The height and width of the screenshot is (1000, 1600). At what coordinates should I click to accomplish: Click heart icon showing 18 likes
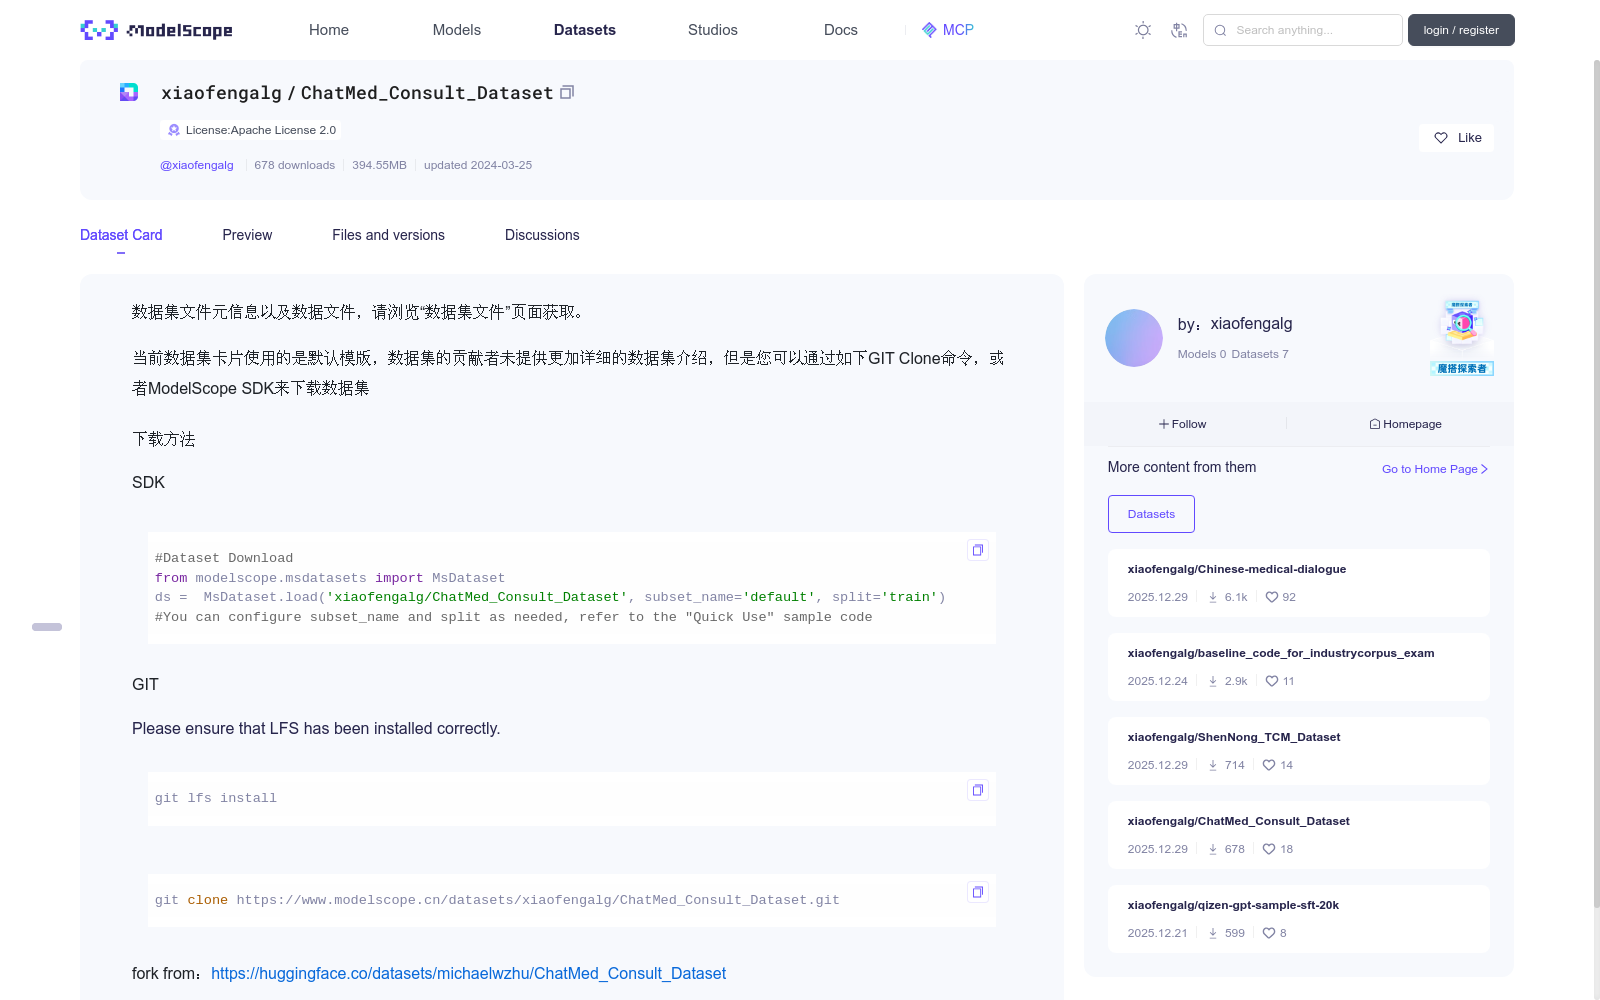1269,849
